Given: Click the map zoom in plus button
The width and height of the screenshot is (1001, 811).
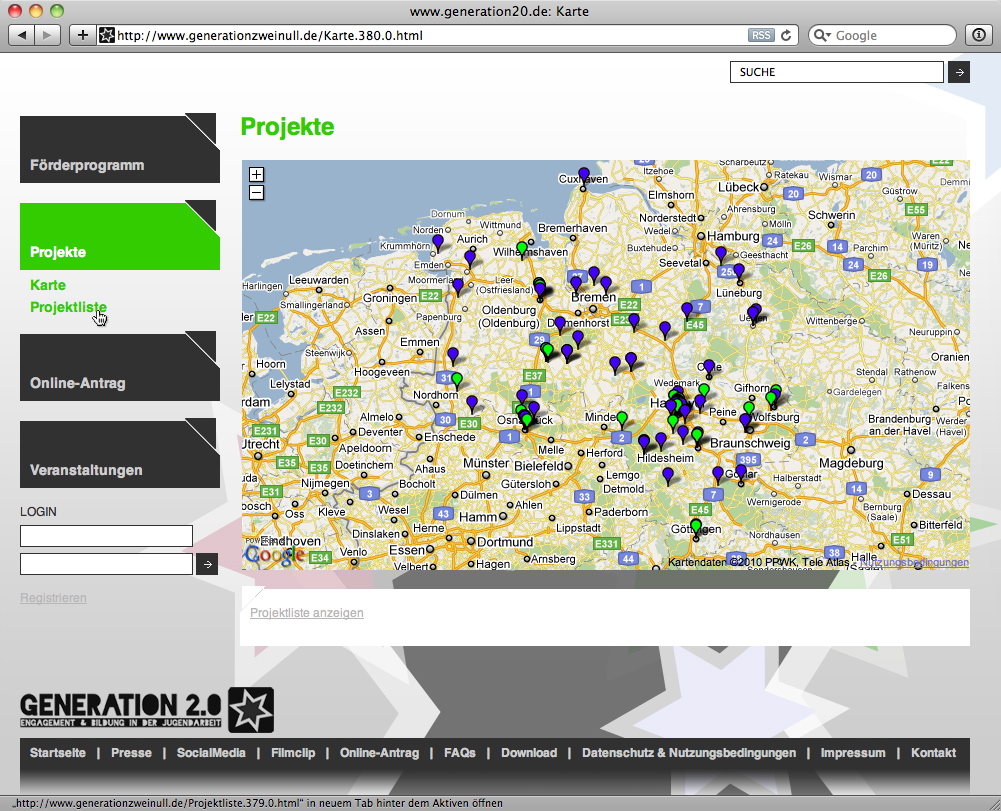Looking at the screenshot, I should 256,174.
